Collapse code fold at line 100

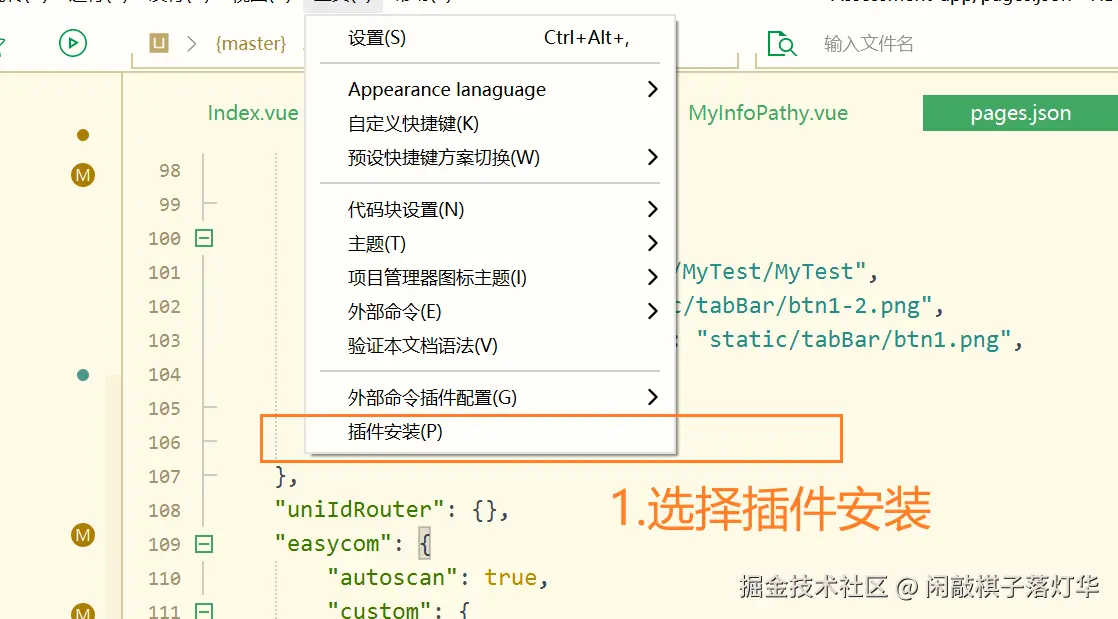(204, 238)
